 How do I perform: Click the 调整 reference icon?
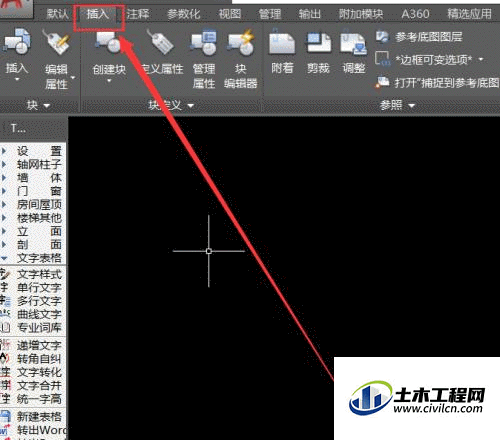click(x=354, y=42)
